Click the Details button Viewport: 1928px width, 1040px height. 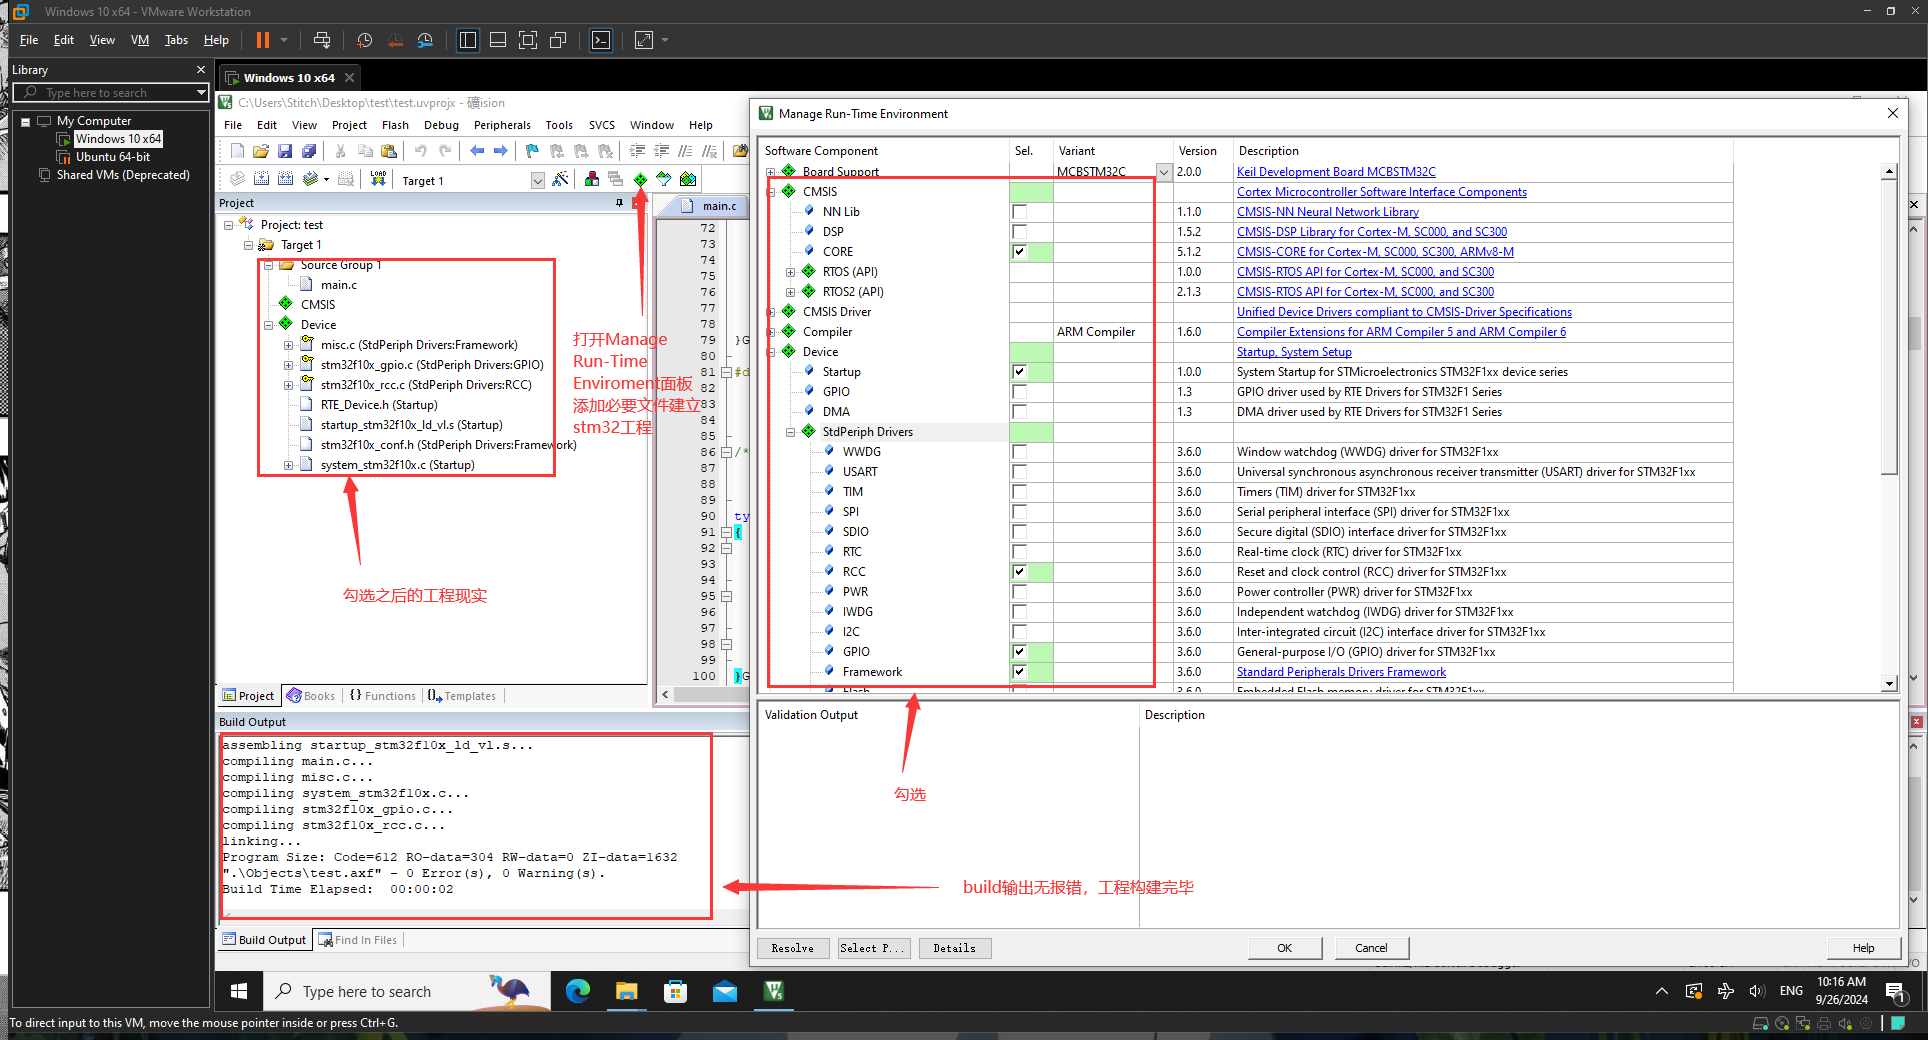coord(955,948)
